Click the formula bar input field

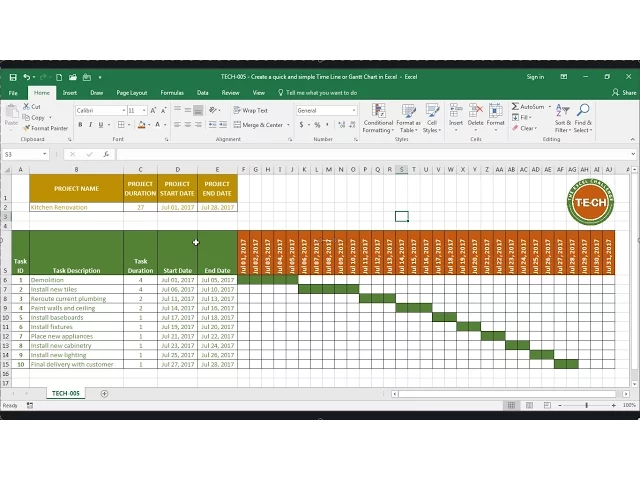pos(373,154)
